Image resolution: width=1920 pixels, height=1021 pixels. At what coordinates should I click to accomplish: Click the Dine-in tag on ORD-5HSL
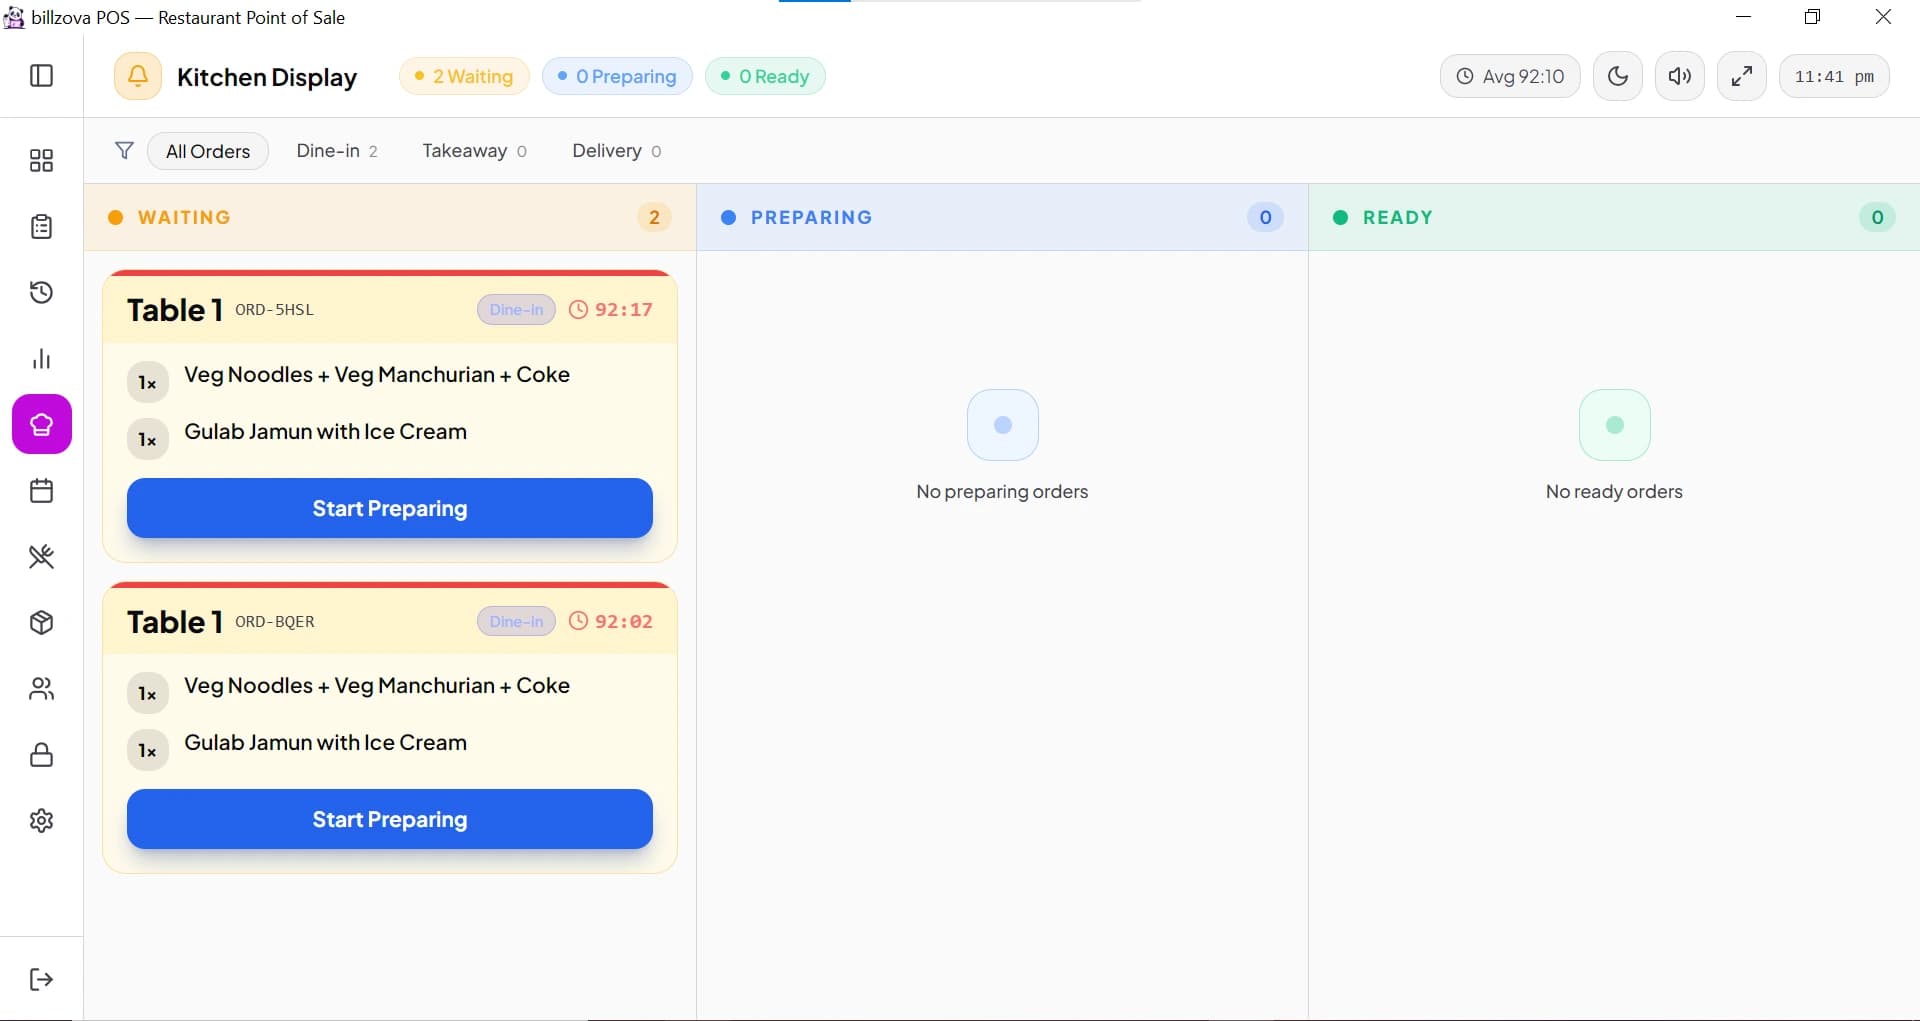point(516,310)
